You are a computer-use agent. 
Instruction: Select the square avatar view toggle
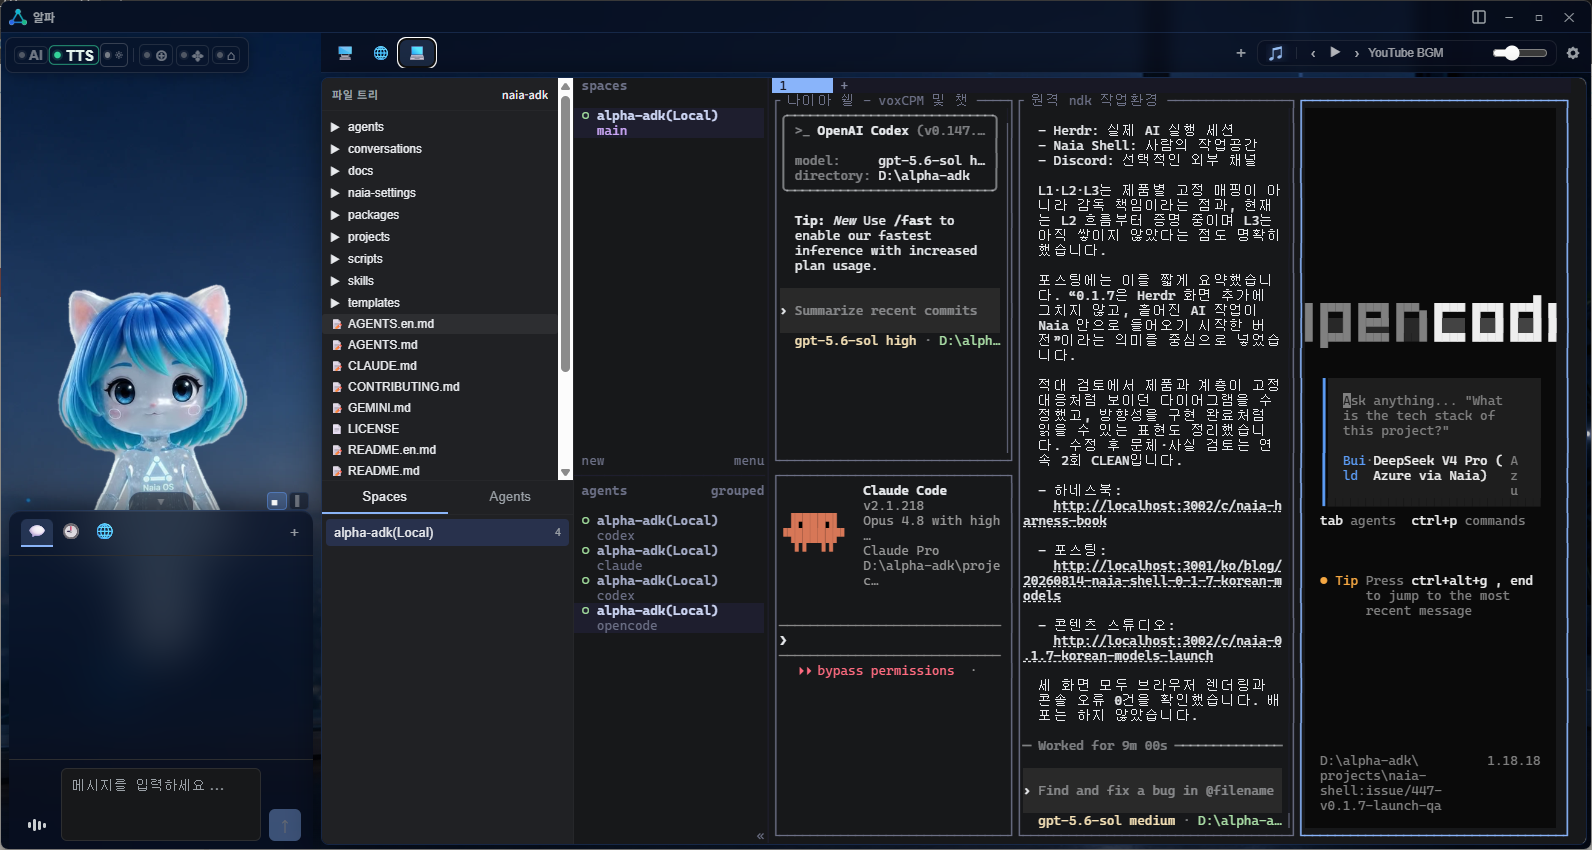pos(277,501)
